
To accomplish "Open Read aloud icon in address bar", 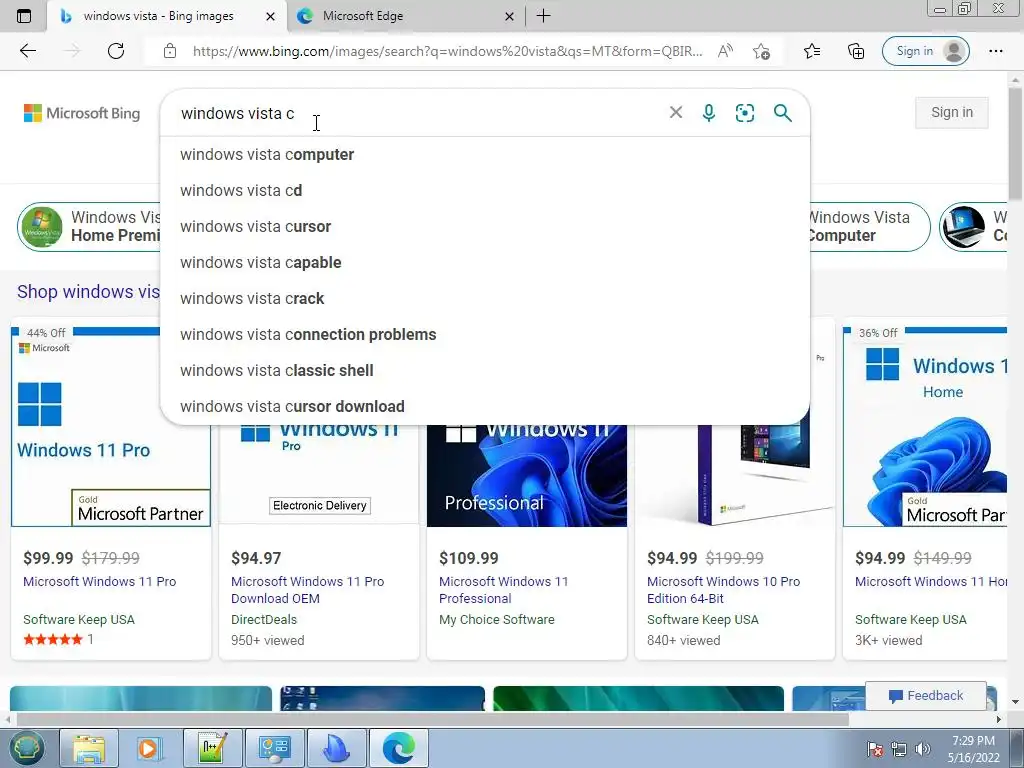I will pyautogui.click(x=725, y=51).
